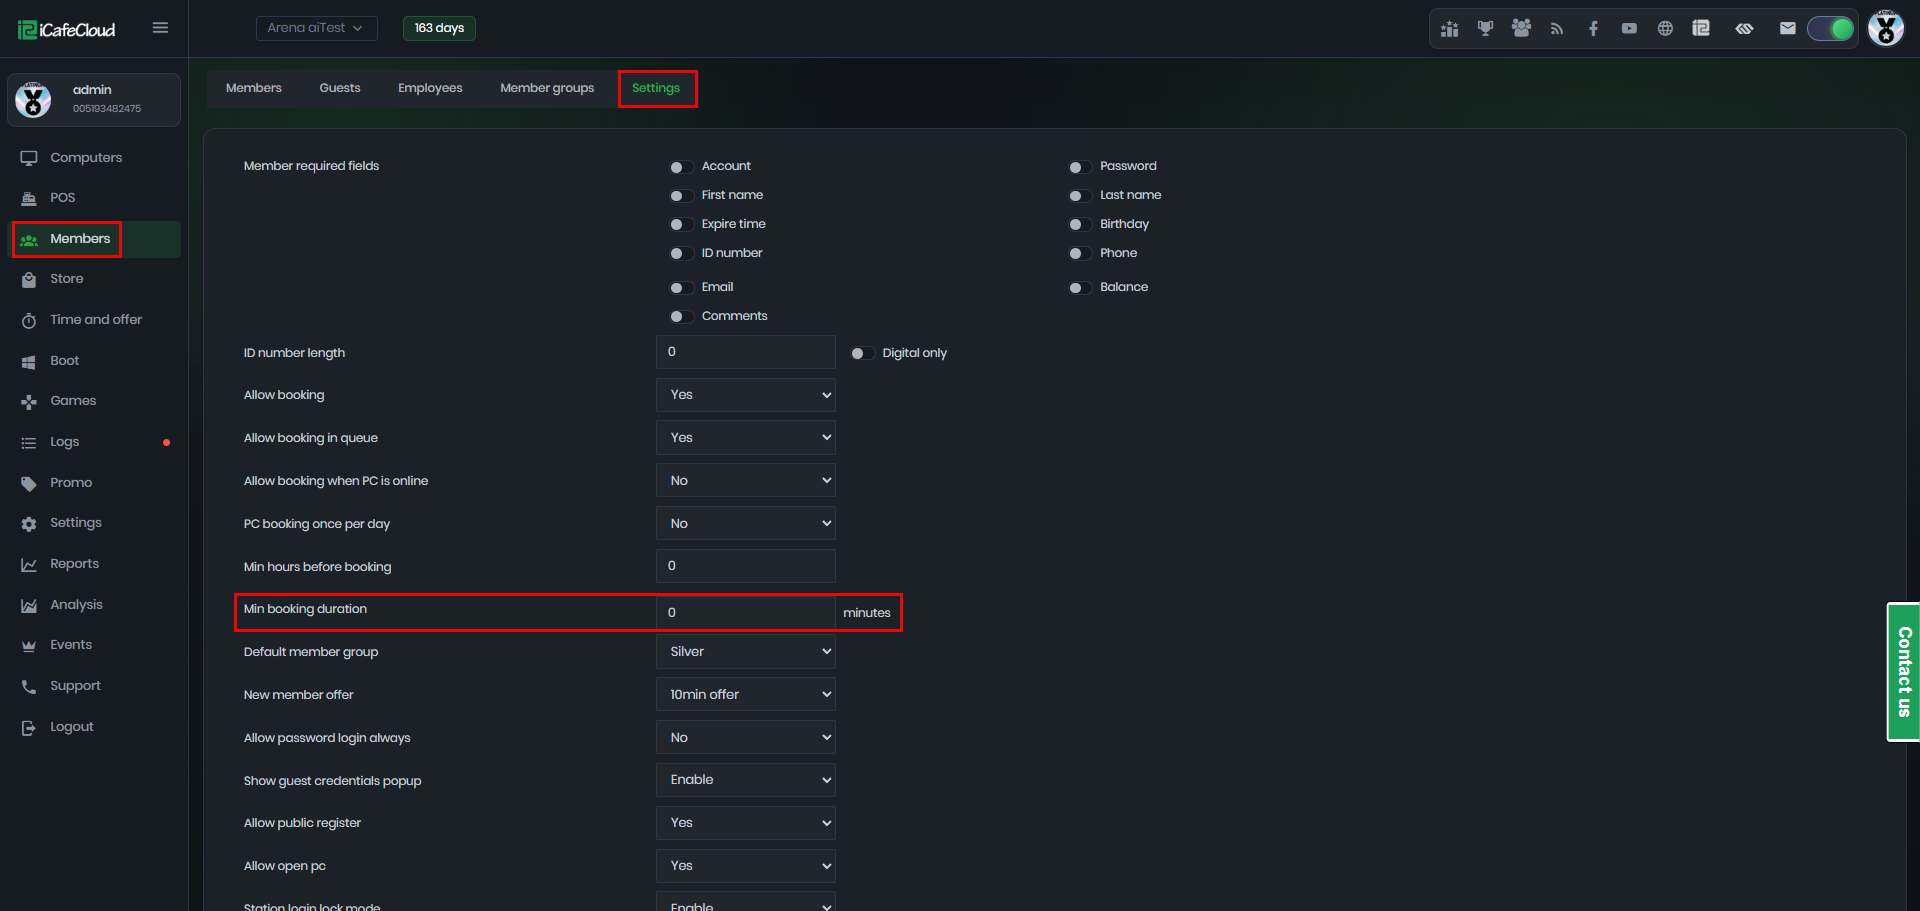Toggle the Balance required field

click(x=1080, y=288)
